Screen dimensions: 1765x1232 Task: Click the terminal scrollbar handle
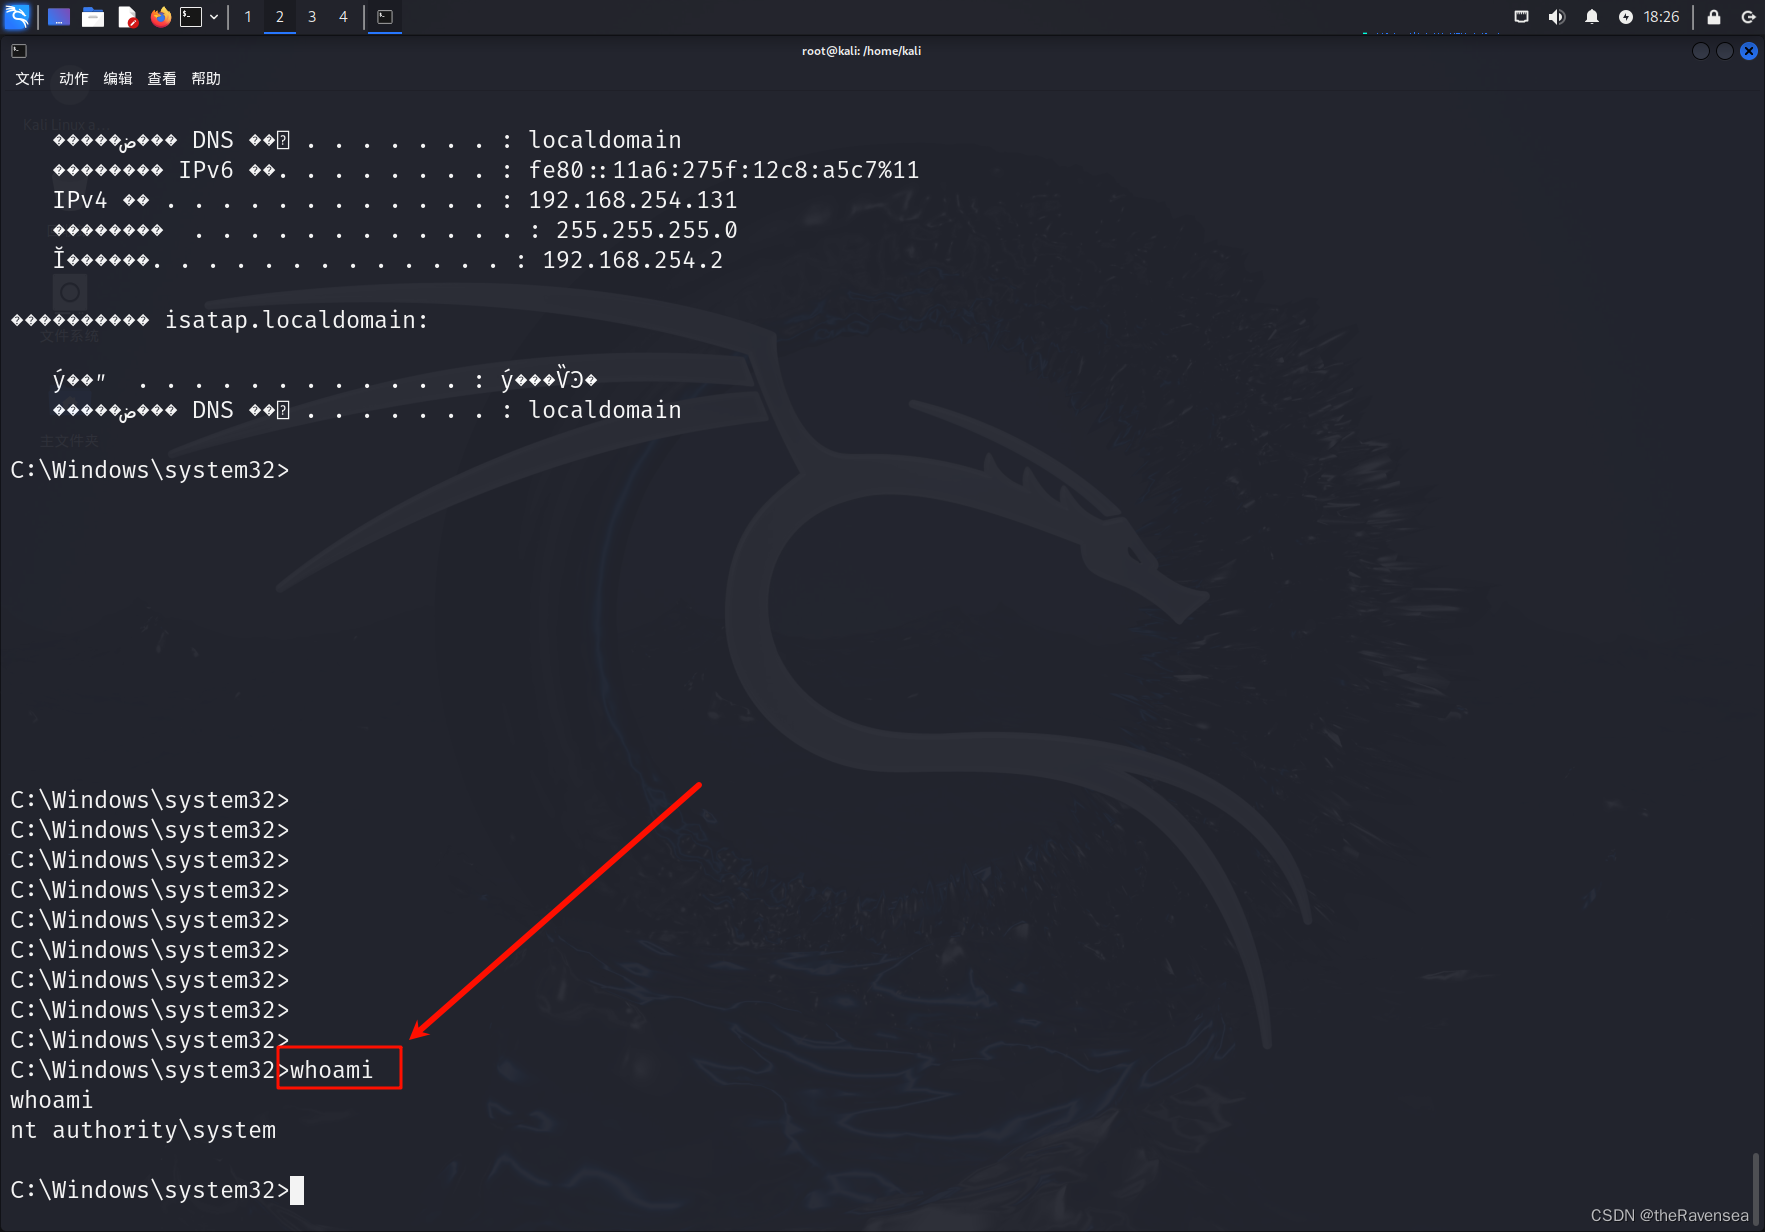(1756, 1187)
